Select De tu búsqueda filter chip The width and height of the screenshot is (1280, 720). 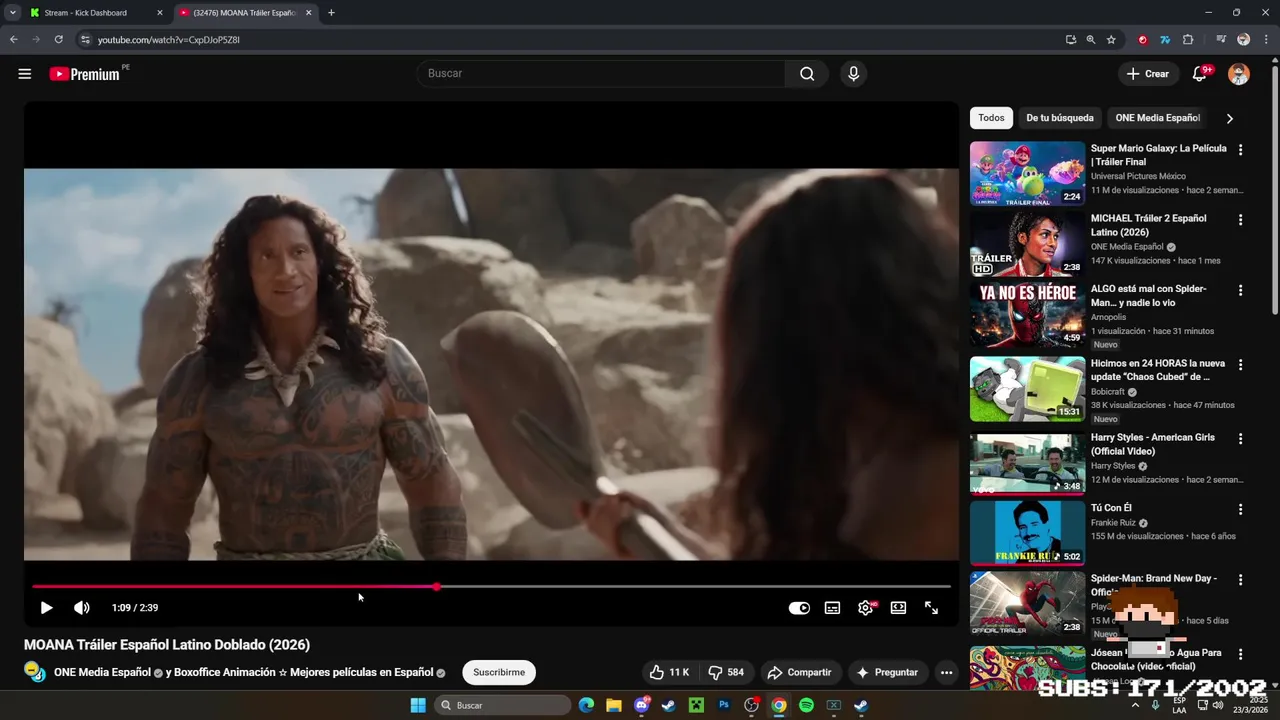tap(1059, 118)
